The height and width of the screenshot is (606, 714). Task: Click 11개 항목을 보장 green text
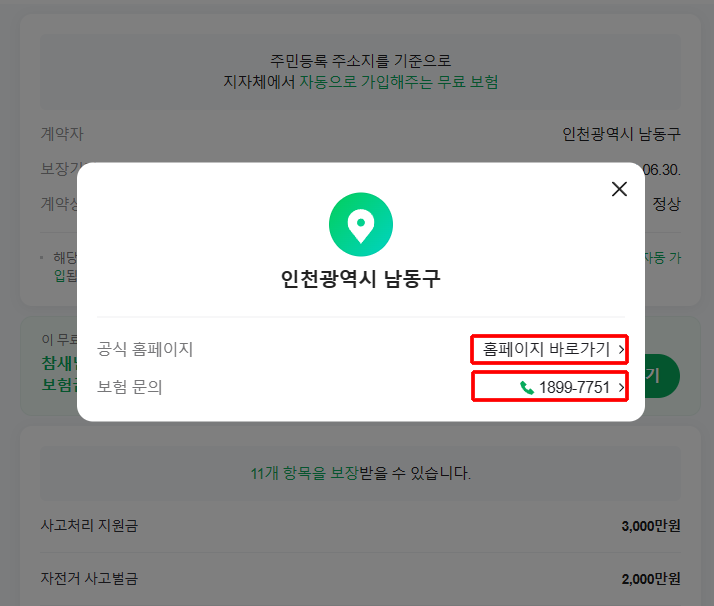(305, 473)
